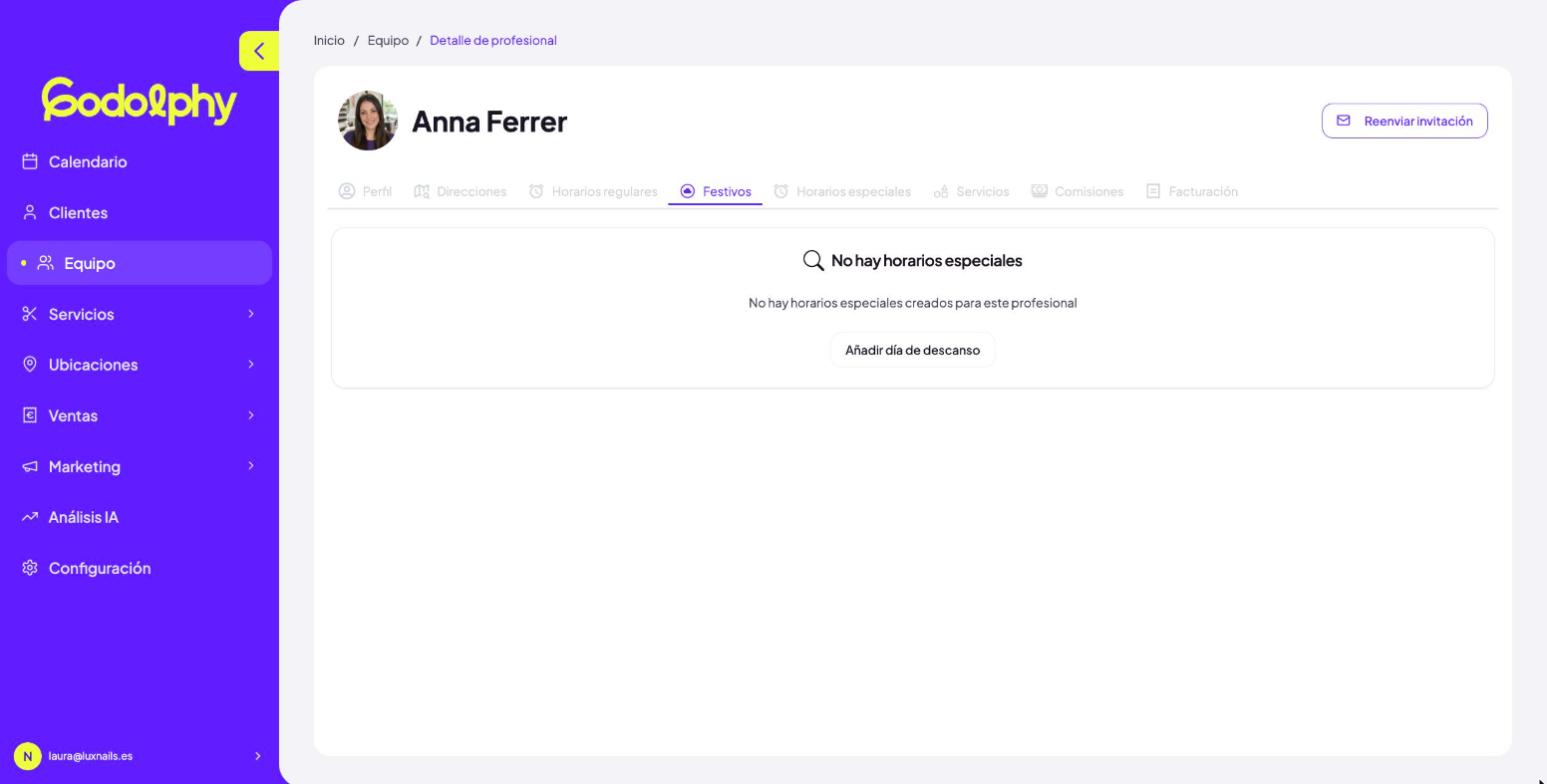Viewport: 1547px width, 784px height.
Task: Select the Festivos tab
Action: coord(715,191)
